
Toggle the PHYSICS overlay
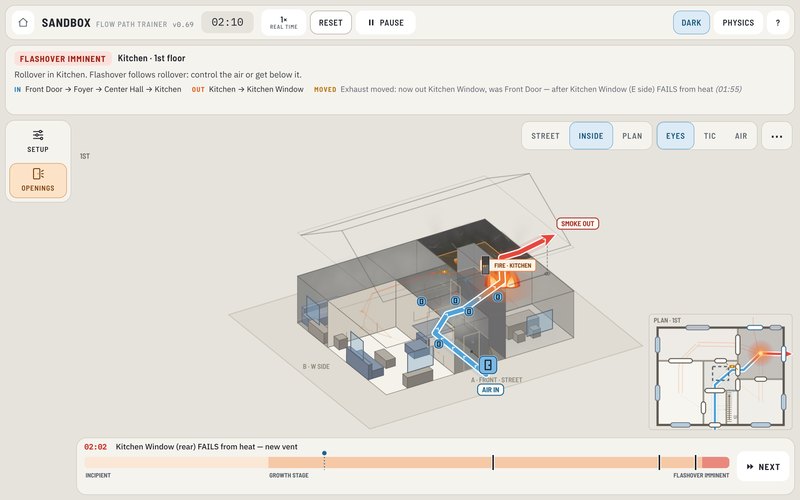tap(738, 22)
